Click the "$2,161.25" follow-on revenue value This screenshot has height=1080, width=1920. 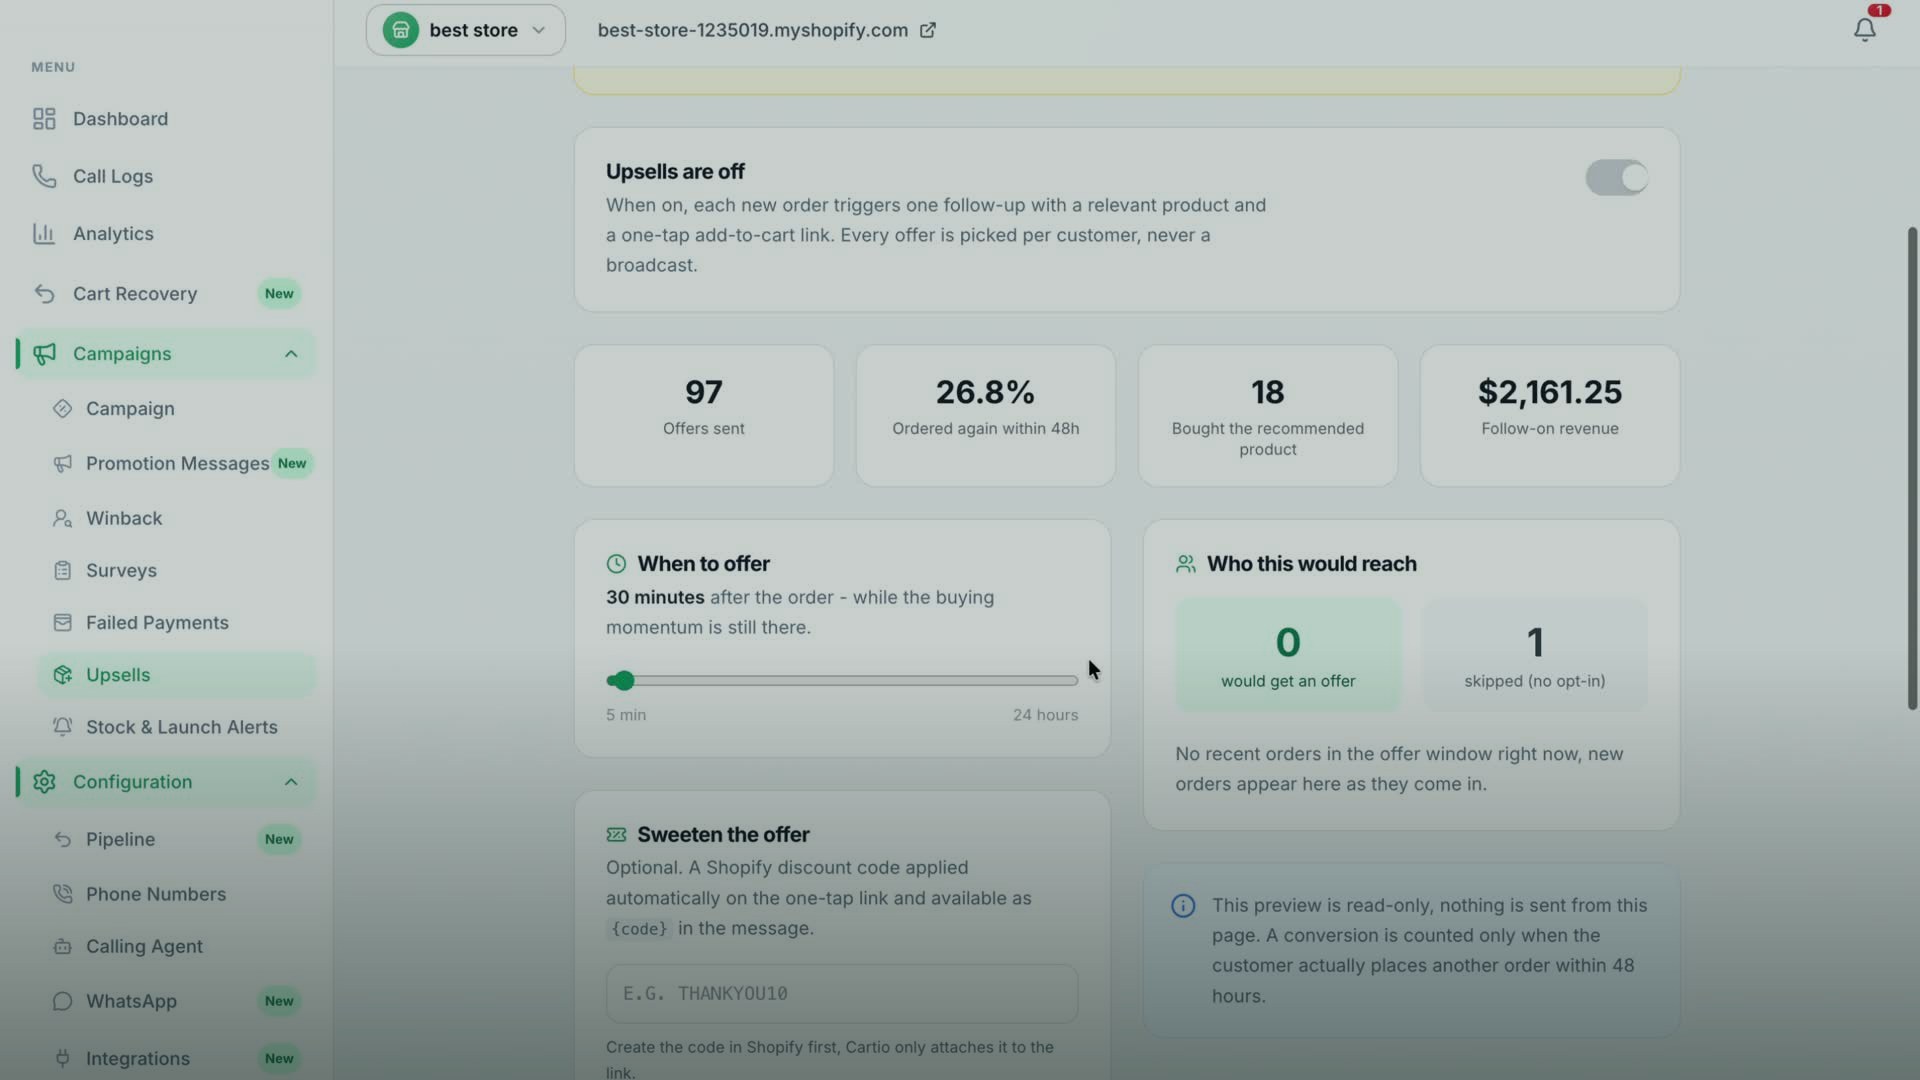point(1550,392)
